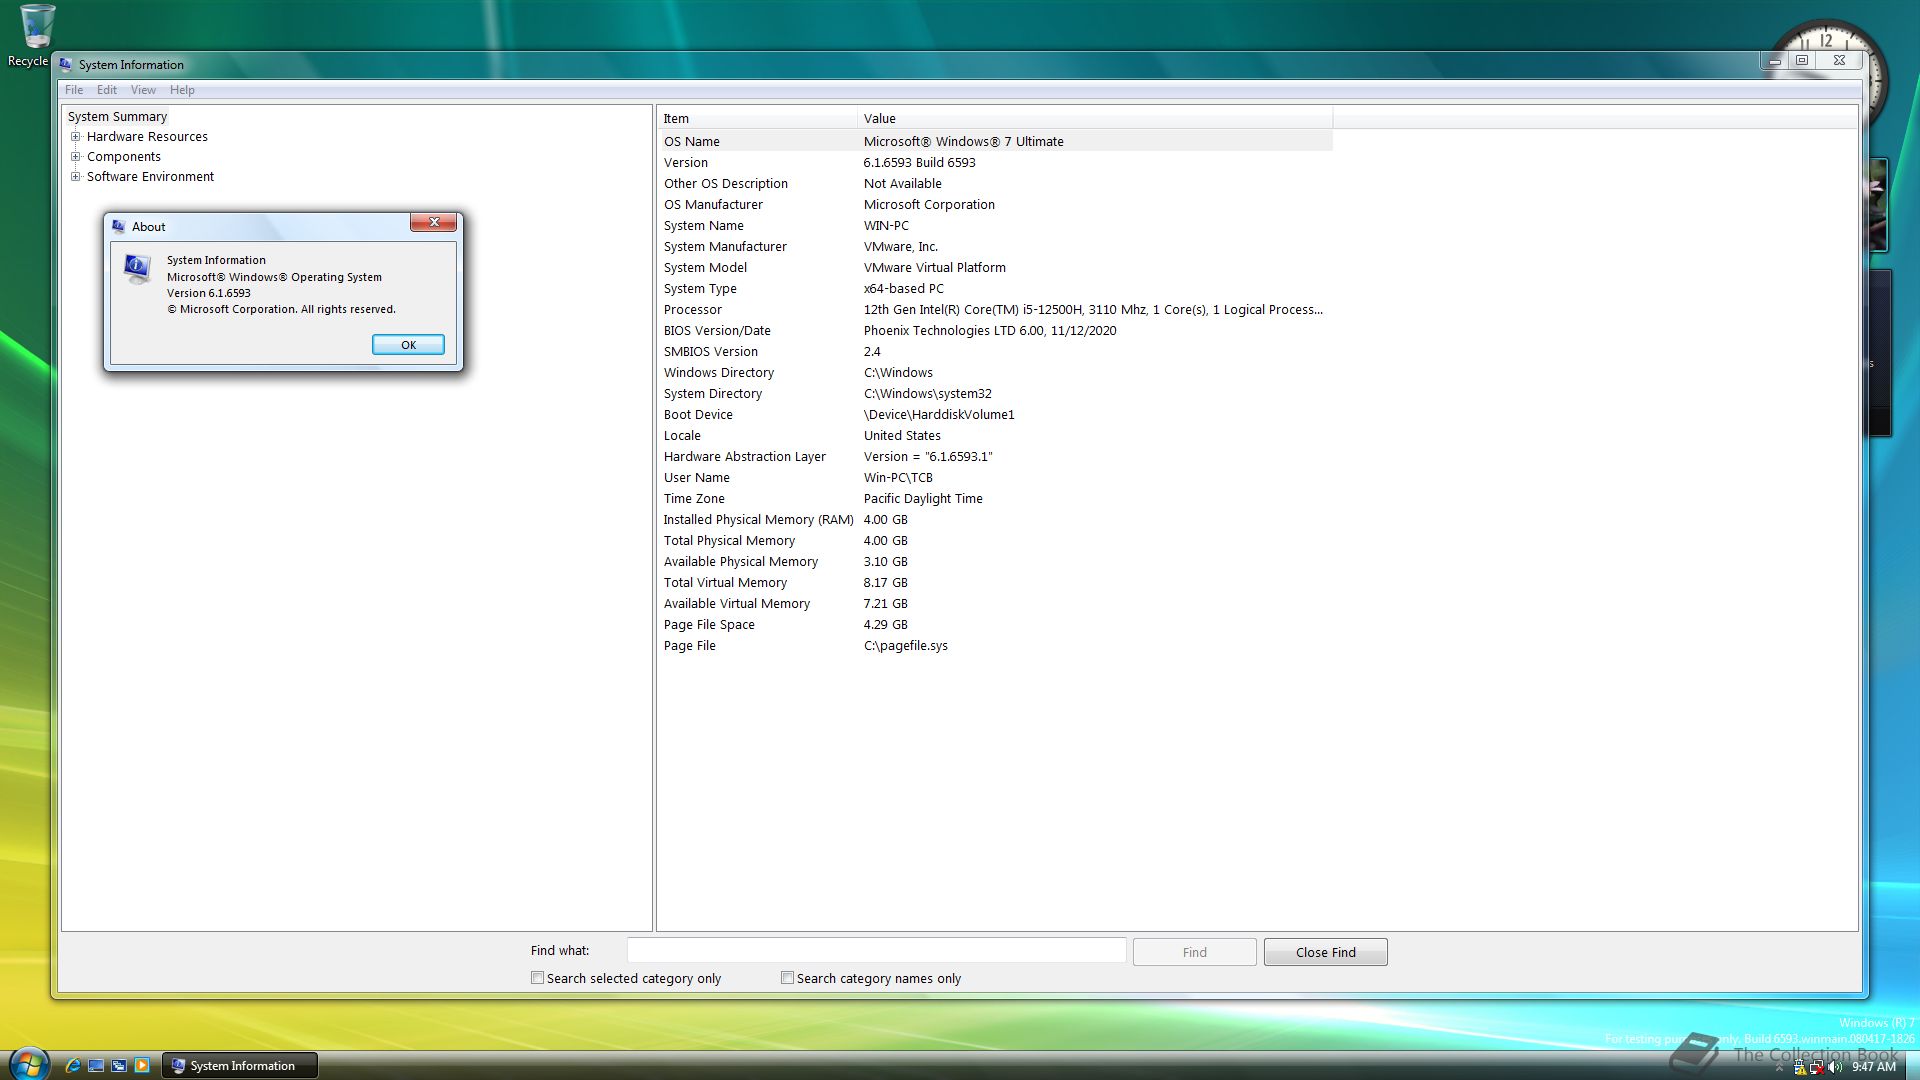The height and width of the screenshot is (1080, 1920).
Task: Click the About dialog info computer icon
Action: pyautogui.click(x=137, y=269)
